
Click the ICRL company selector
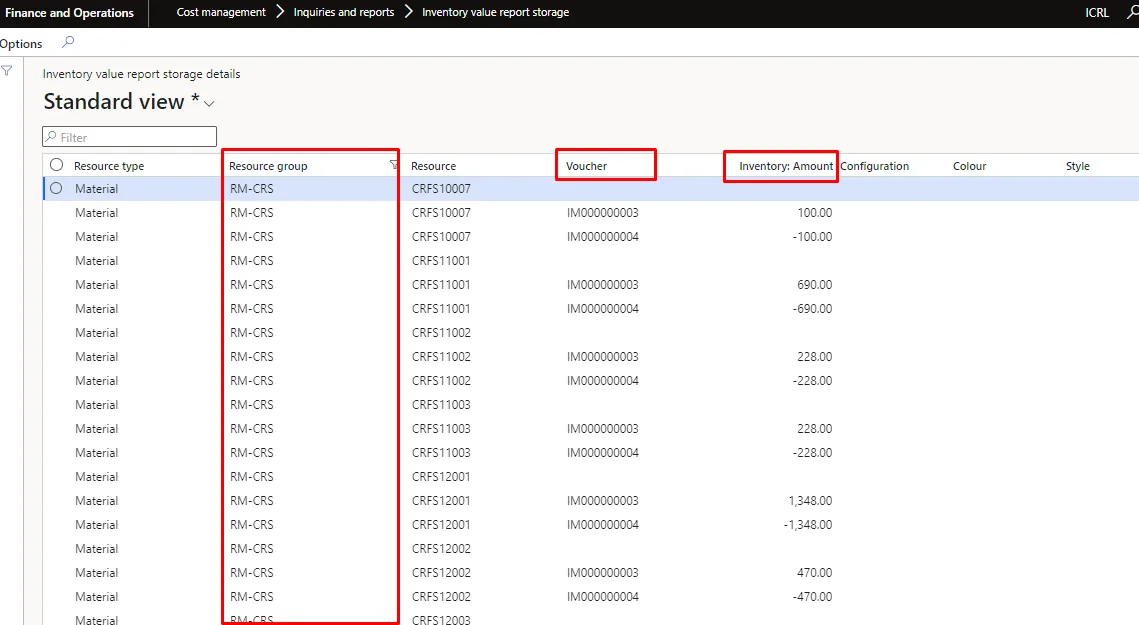pos(1097,12)
